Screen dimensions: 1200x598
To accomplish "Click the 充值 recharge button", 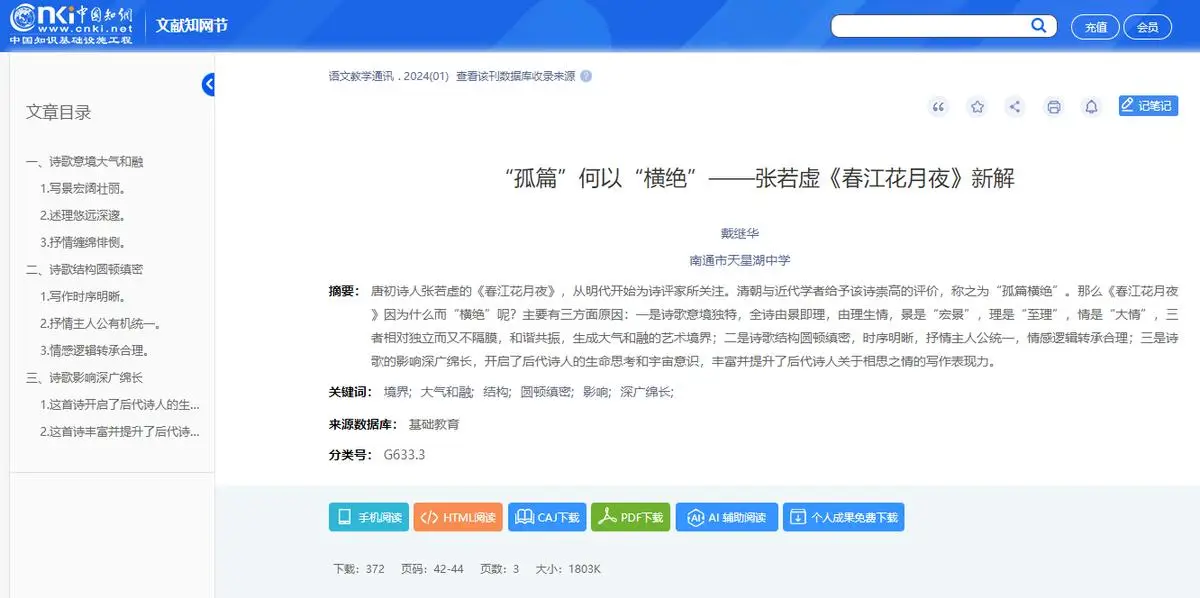I will [x=1095, y=27].
